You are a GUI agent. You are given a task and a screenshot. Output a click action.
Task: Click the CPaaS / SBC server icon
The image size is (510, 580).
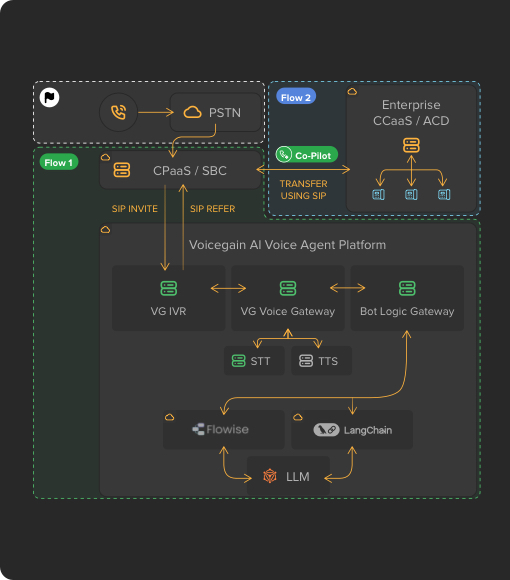pos(122,170)
